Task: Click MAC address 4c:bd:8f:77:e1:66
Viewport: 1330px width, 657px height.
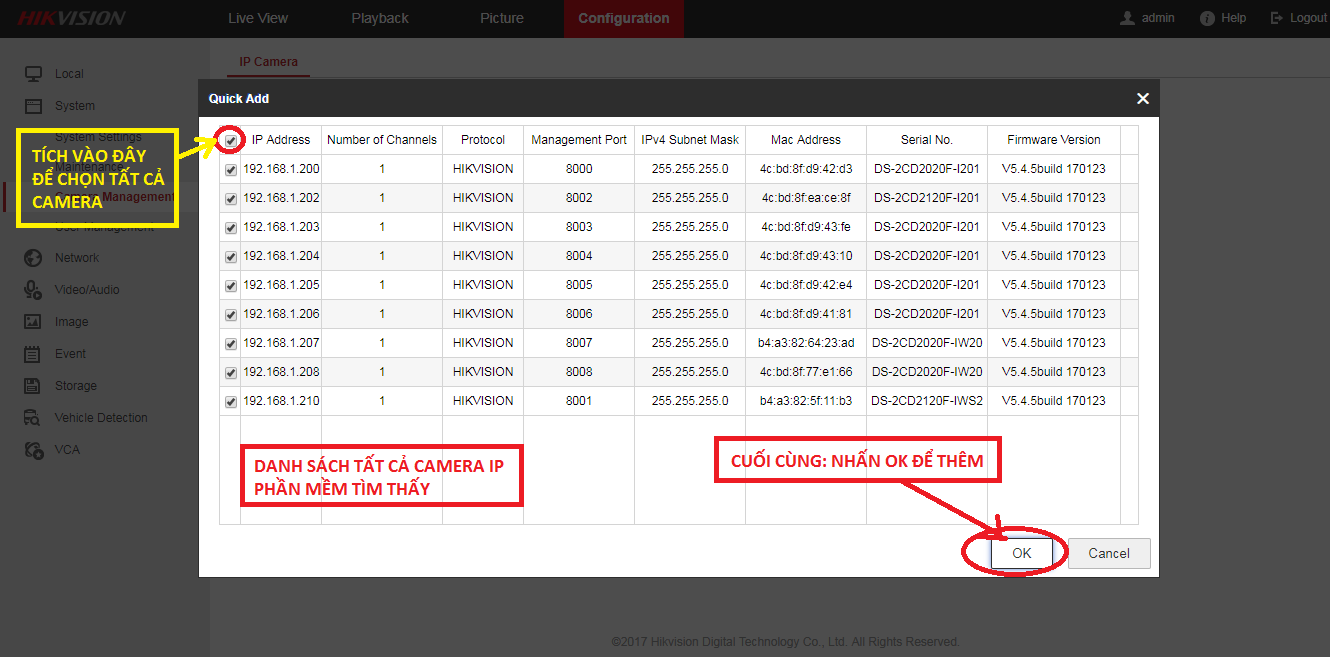Action: click(806, 372)
